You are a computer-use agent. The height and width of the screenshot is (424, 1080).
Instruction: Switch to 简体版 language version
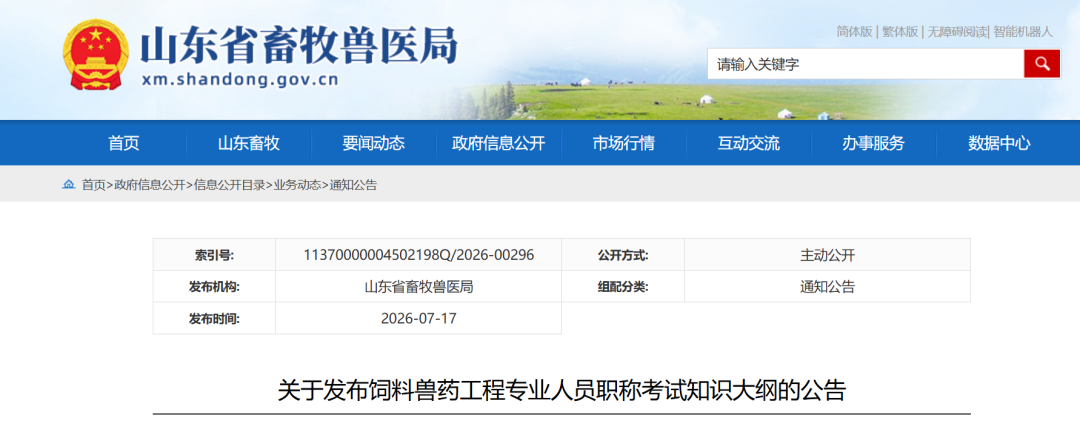[x=854, y=32]
